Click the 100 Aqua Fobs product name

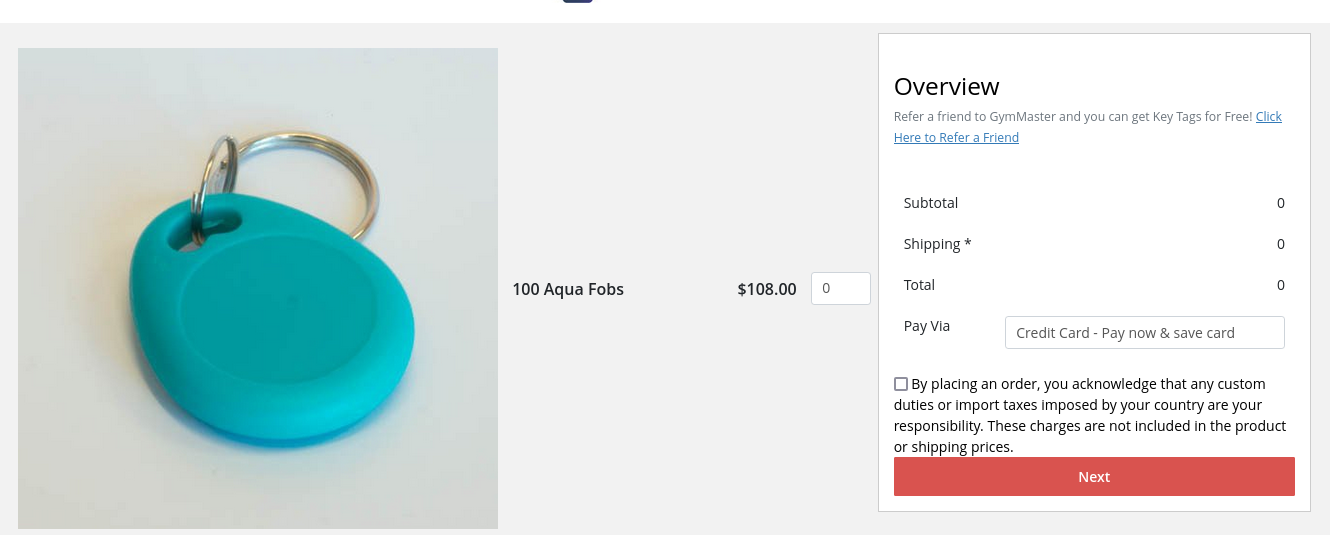tap(568, 290)
